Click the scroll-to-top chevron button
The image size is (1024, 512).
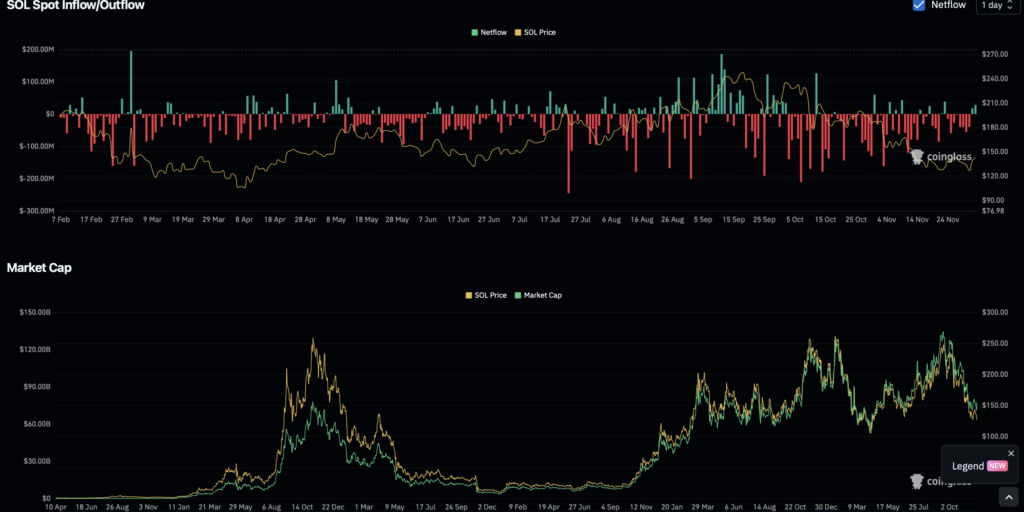click(1007, 497)
